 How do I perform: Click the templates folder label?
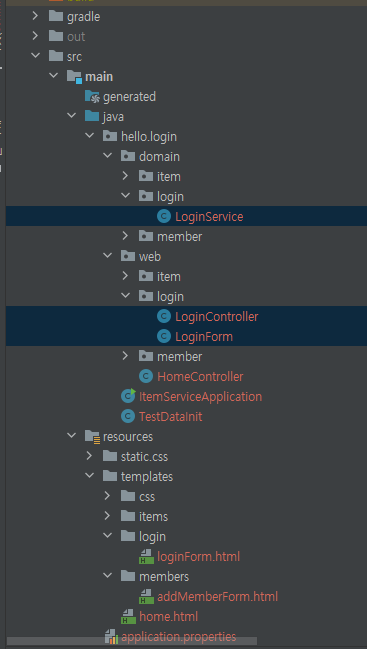point(147,476)
